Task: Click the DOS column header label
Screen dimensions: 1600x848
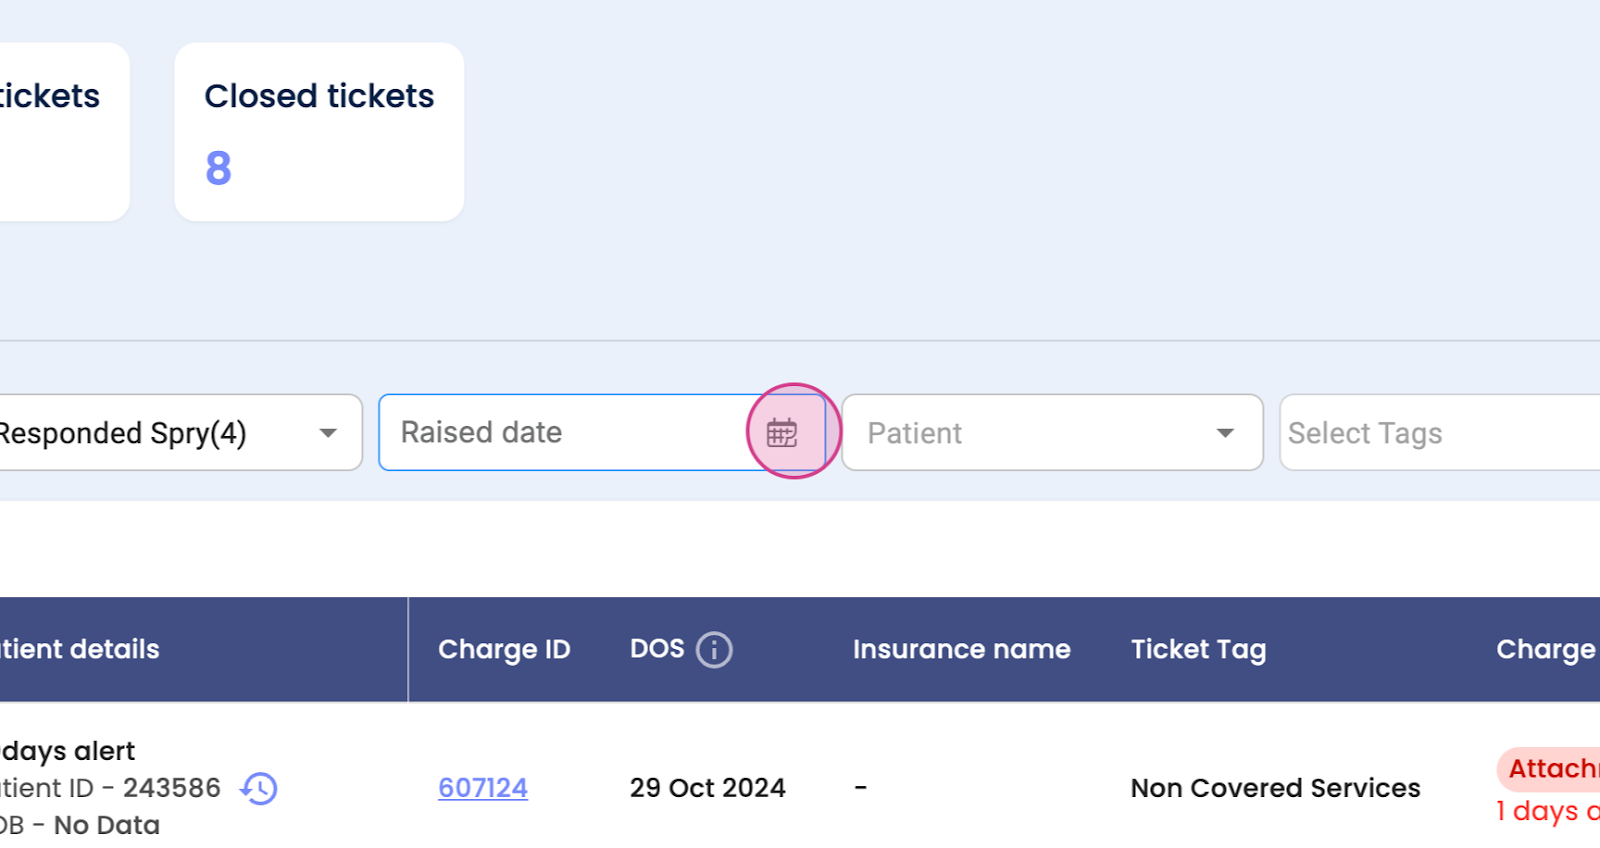Action: click(x=657, y=649)
